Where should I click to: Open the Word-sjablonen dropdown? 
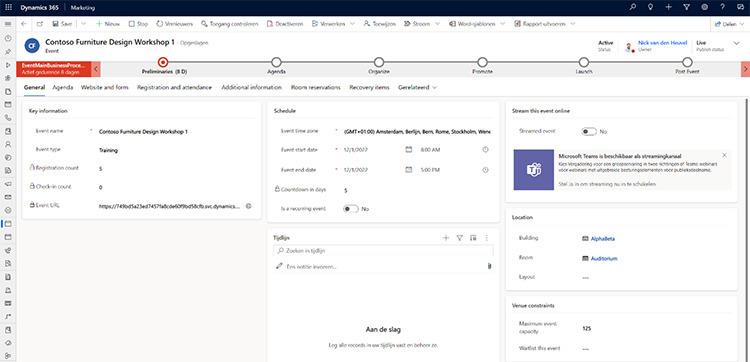[x=503, y=24]
